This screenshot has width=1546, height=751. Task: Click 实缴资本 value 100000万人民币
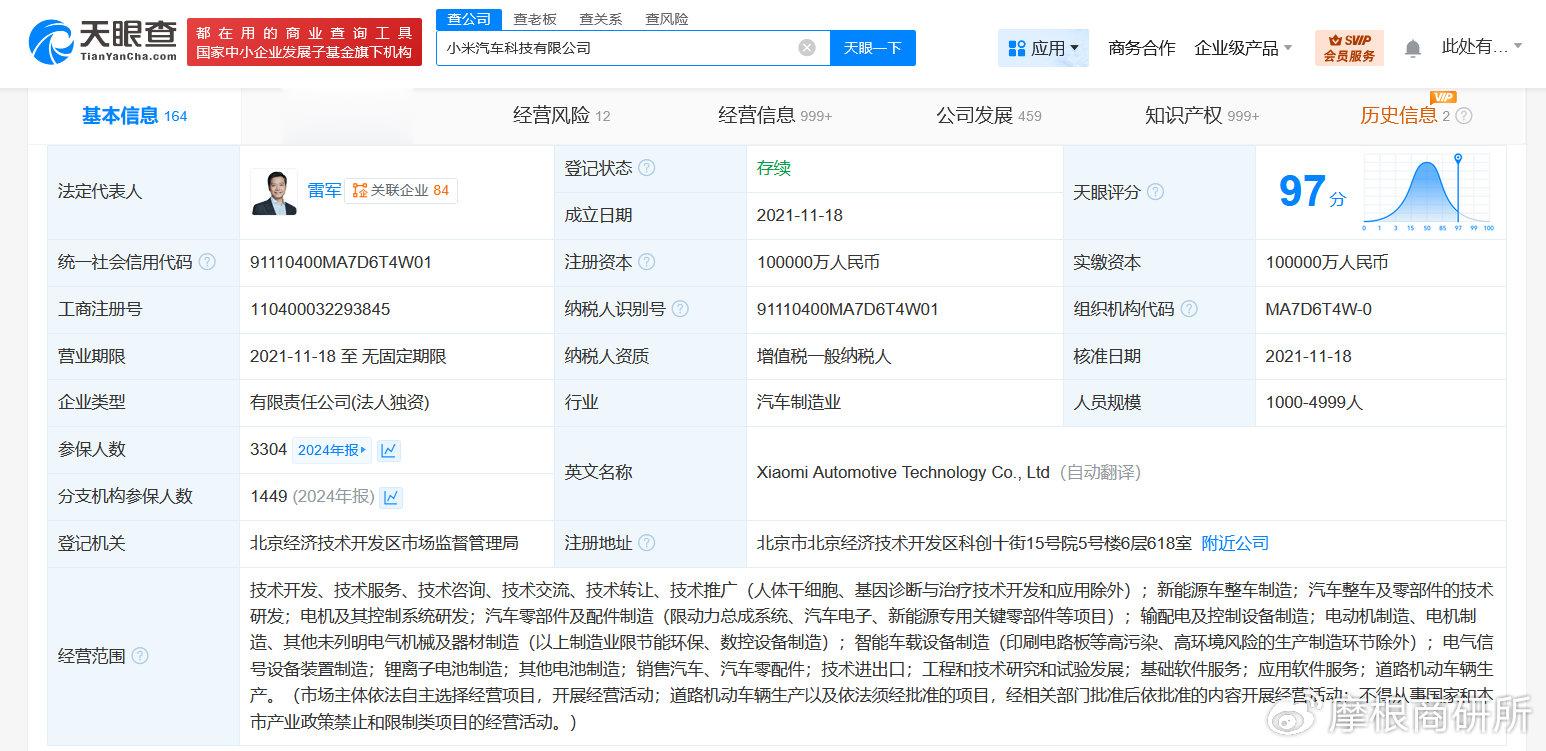coord(1327,262)
